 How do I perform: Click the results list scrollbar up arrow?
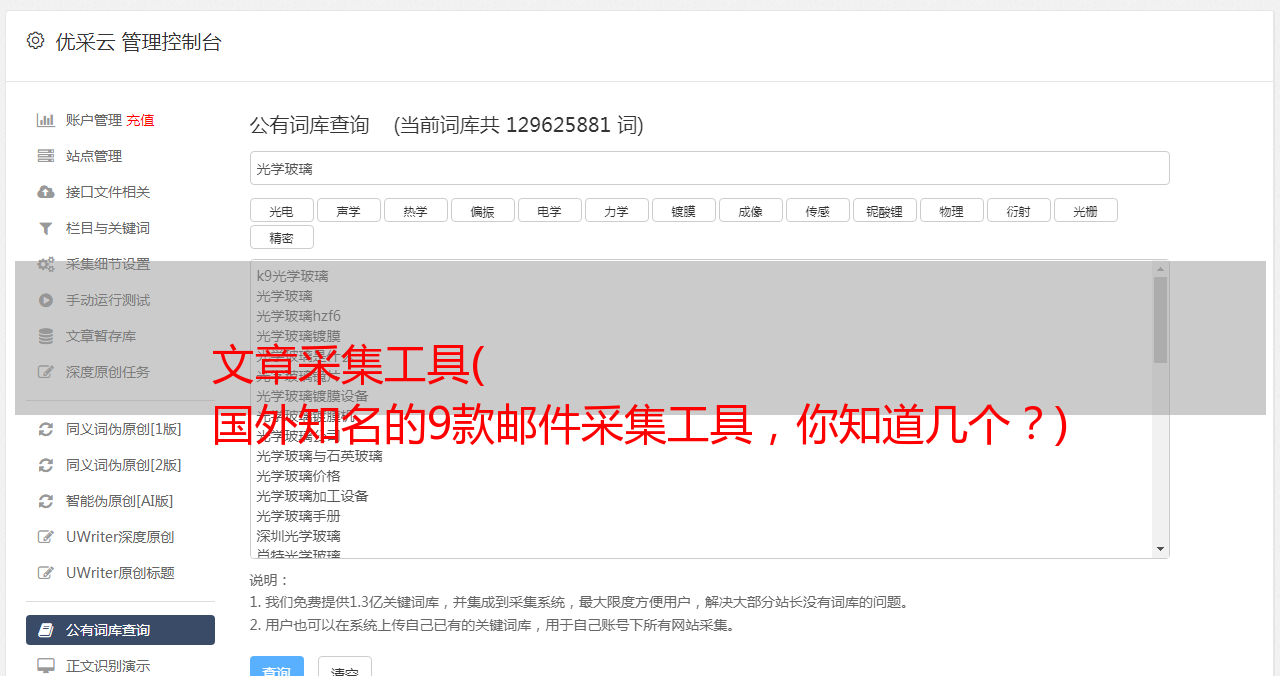pyautogui.click(x=1160, y=269)
